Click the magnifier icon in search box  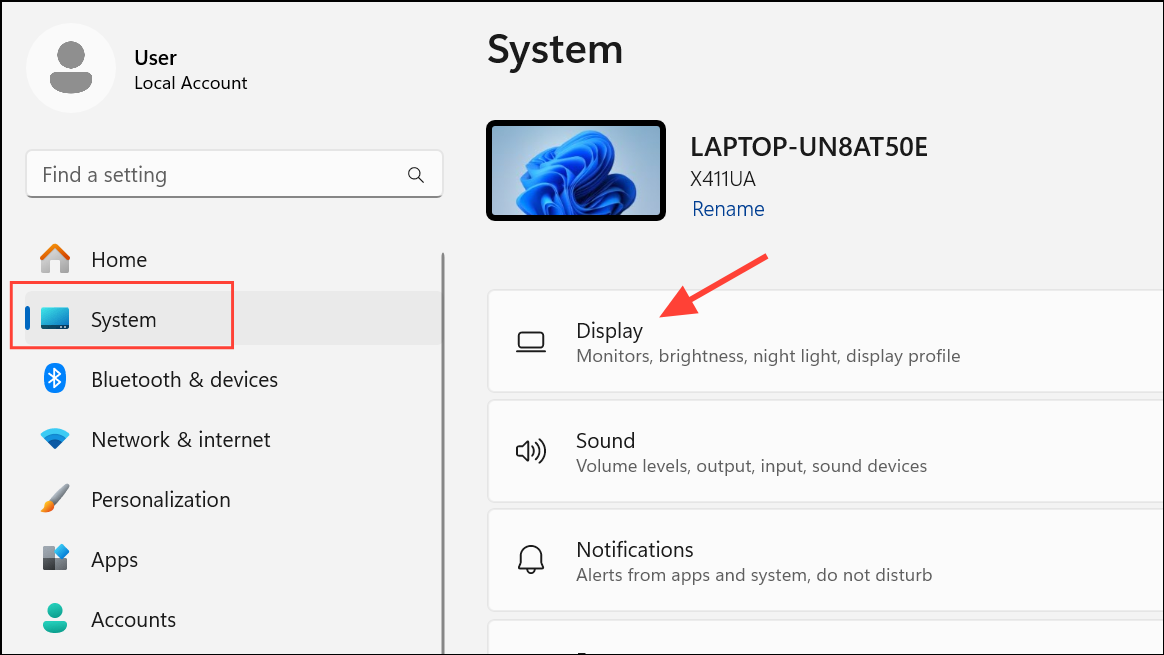(416, 174)
